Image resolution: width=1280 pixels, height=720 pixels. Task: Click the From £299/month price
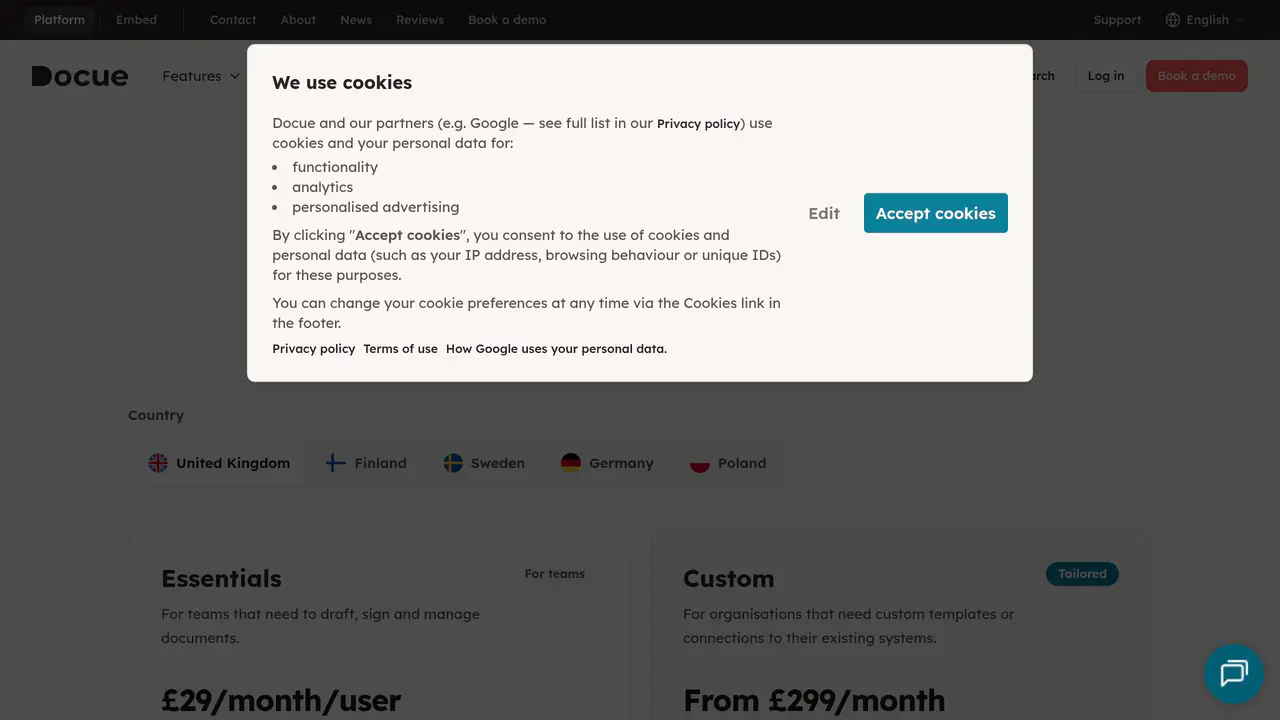point(814,700)
